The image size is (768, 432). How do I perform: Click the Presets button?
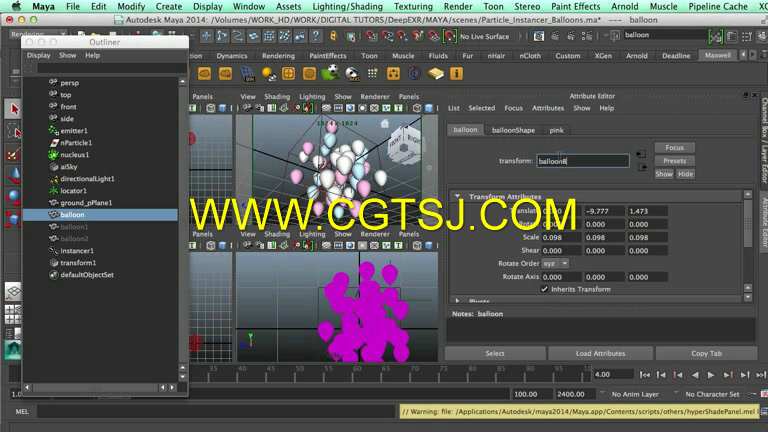(x=674, y=161)
